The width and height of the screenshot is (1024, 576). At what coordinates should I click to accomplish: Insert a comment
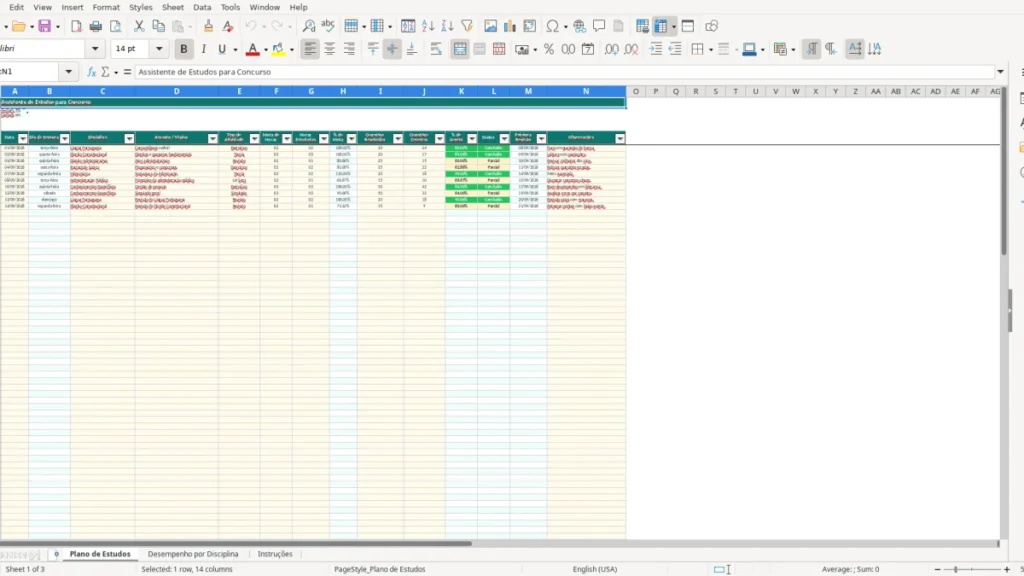(599, 26)
